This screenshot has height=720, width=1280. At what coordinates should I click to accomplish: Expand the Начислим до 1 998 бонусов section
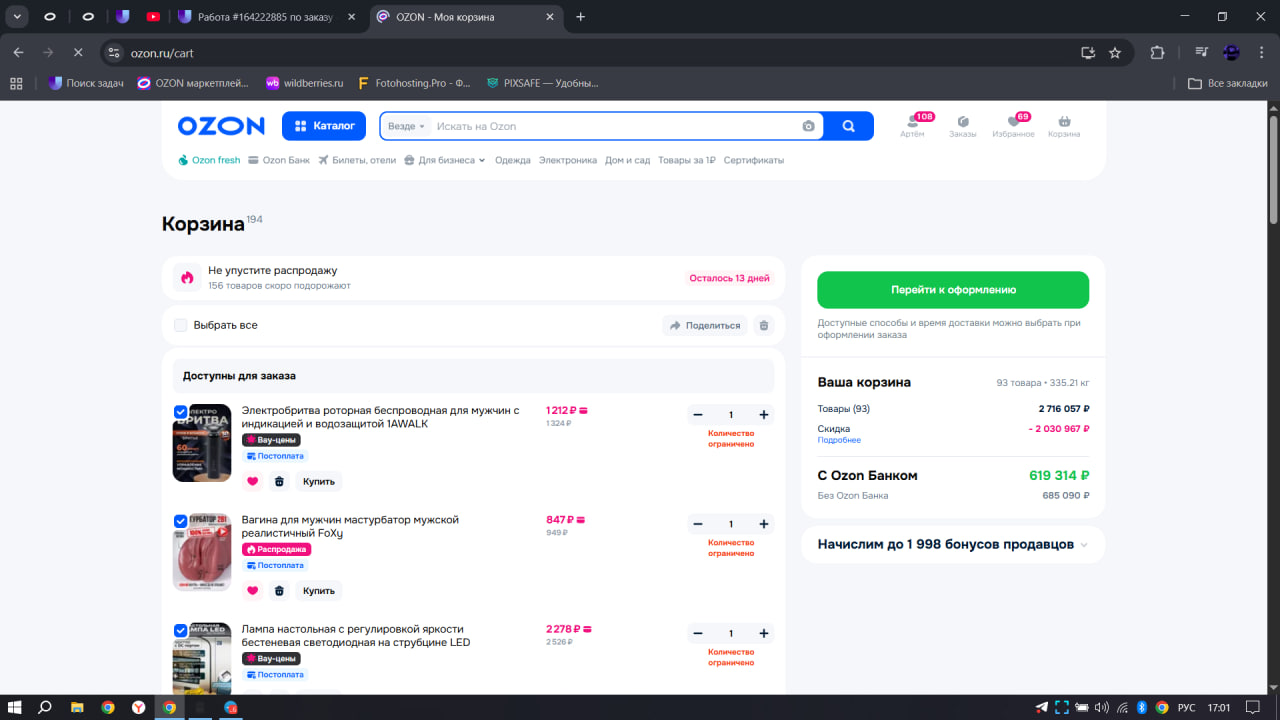pos(1084,545)
